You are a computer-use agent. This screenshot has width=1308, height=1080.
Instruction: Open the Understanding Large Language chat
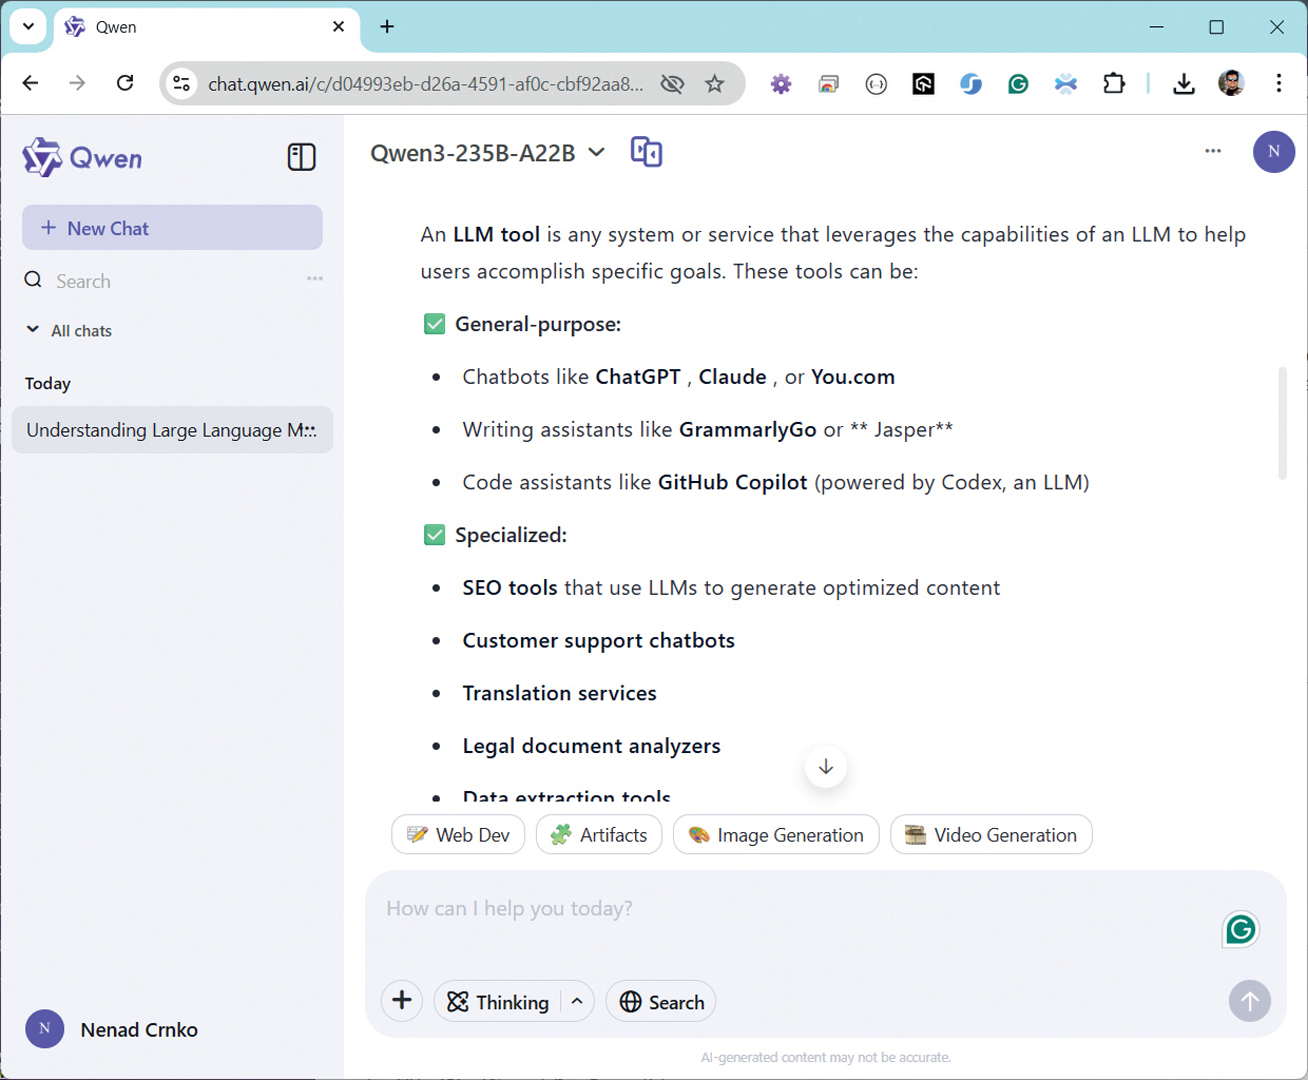click(171, 430)
